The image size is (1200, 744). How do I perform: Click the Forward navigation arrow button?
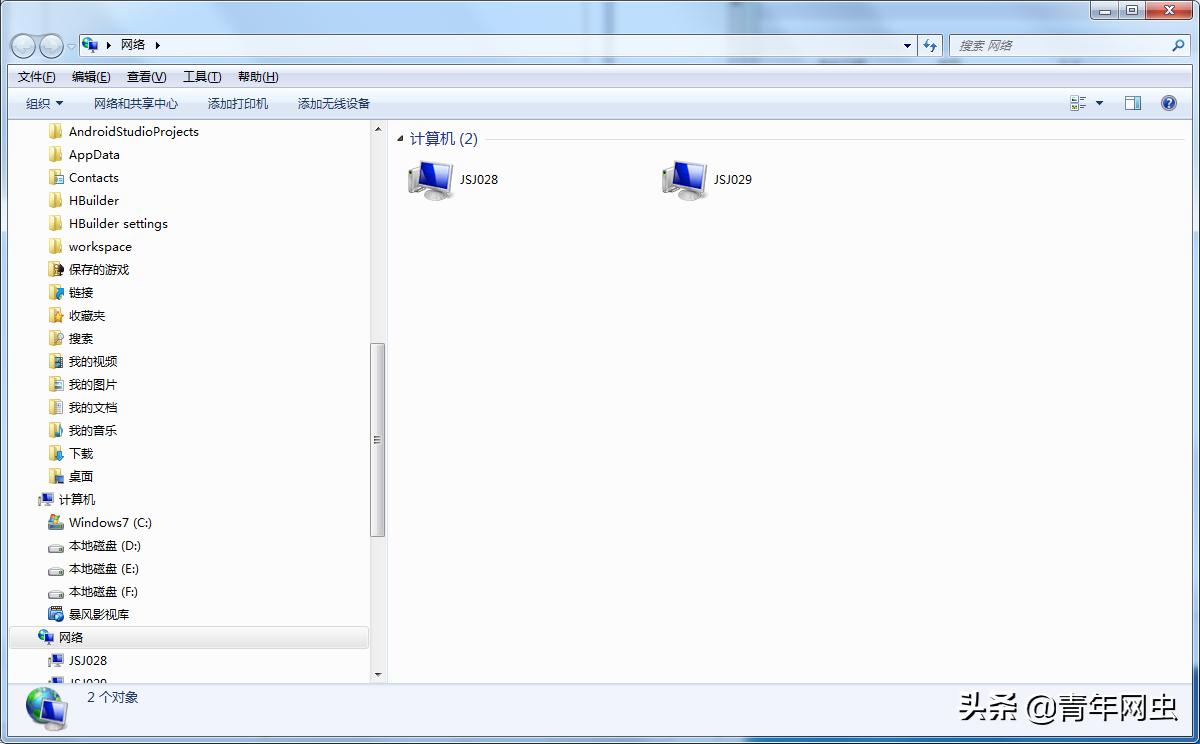click(51, 45)
